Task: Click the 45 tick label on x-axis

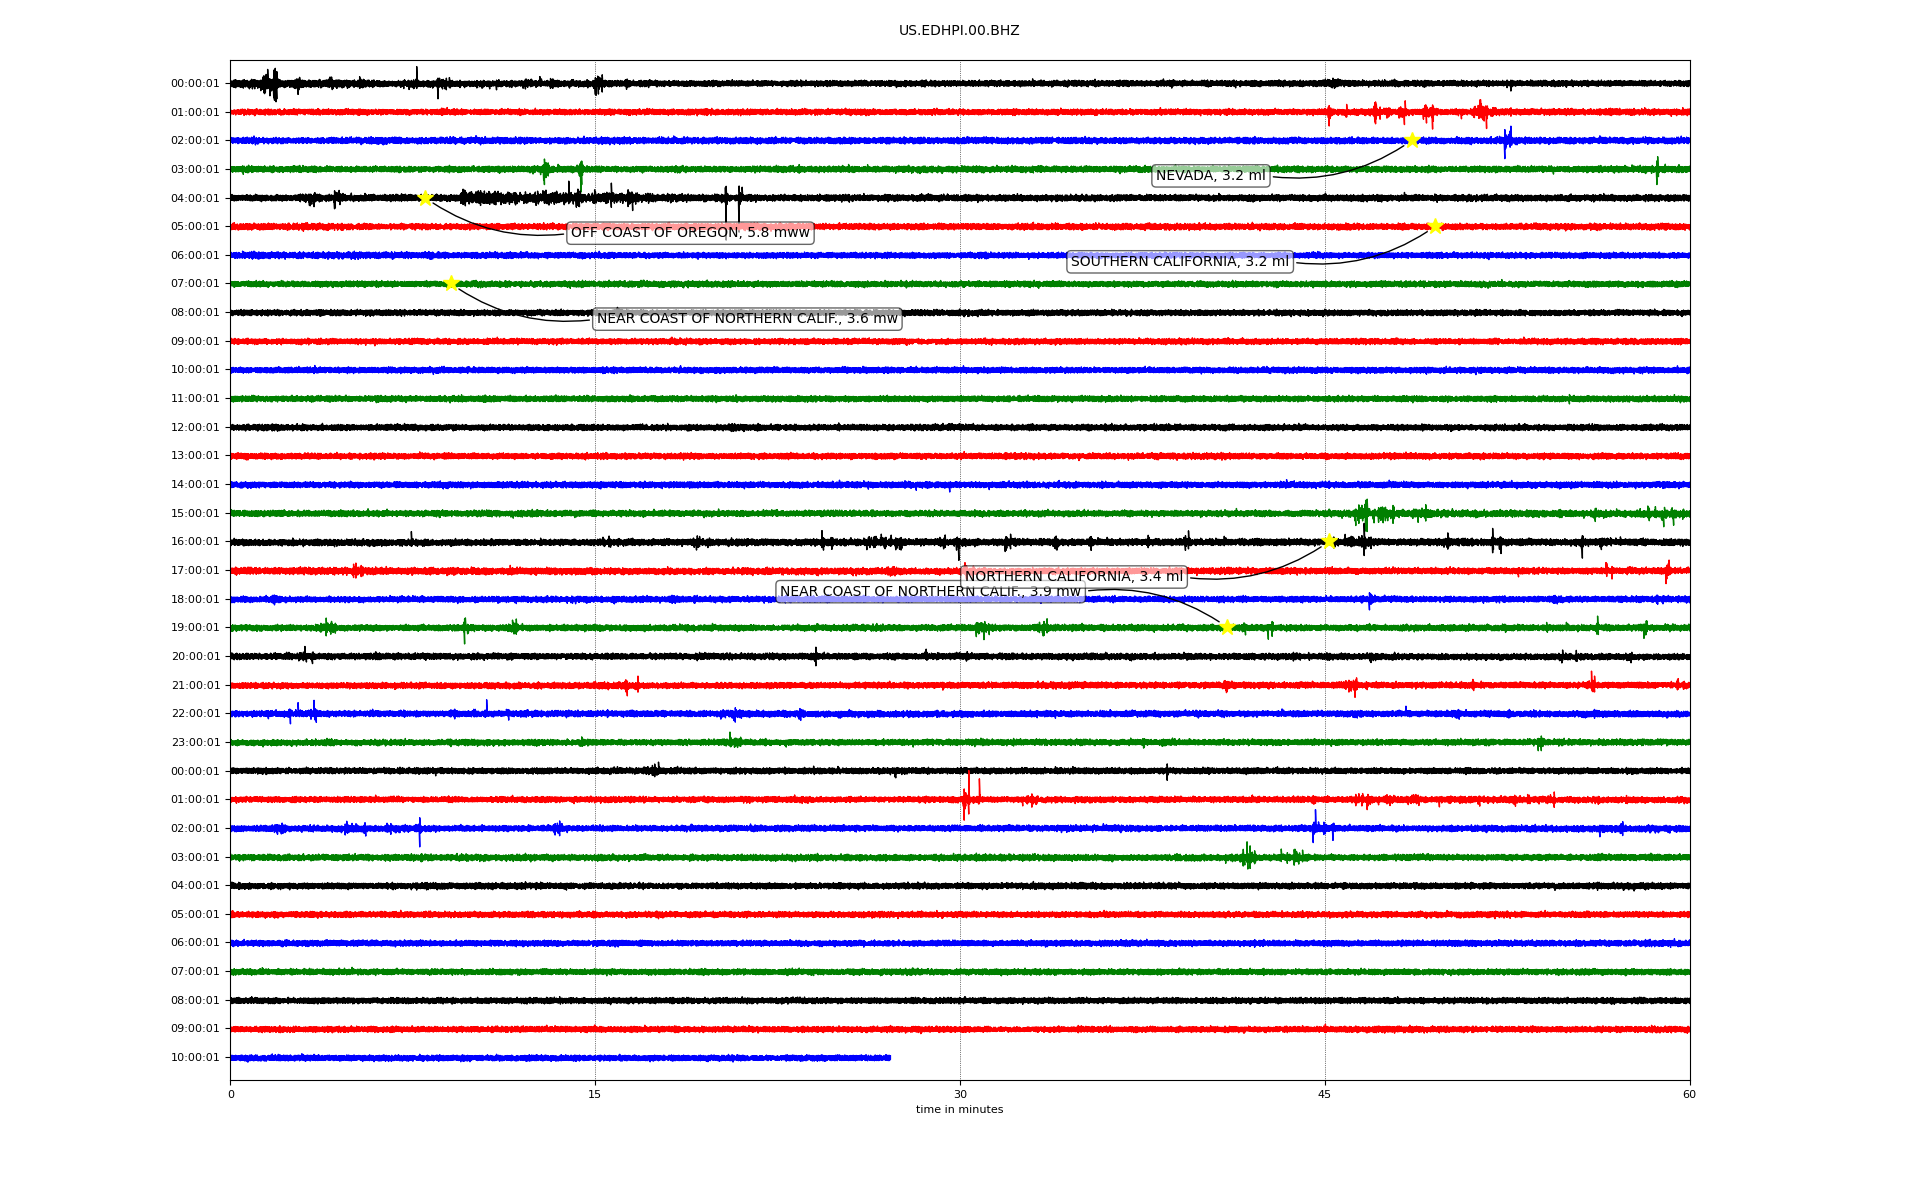Action: tap(1325, 1094)
